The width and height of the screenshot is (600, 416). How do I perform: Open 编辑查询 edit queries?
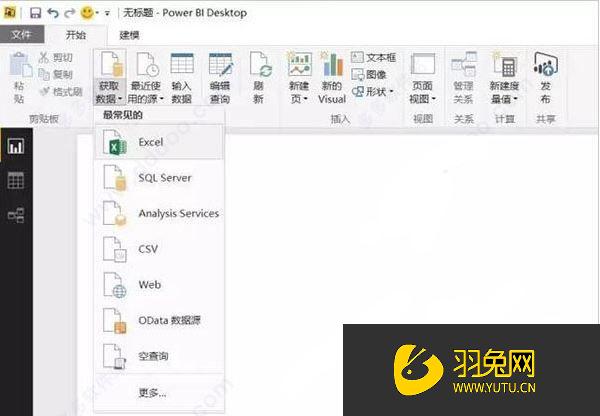(220, 78)
